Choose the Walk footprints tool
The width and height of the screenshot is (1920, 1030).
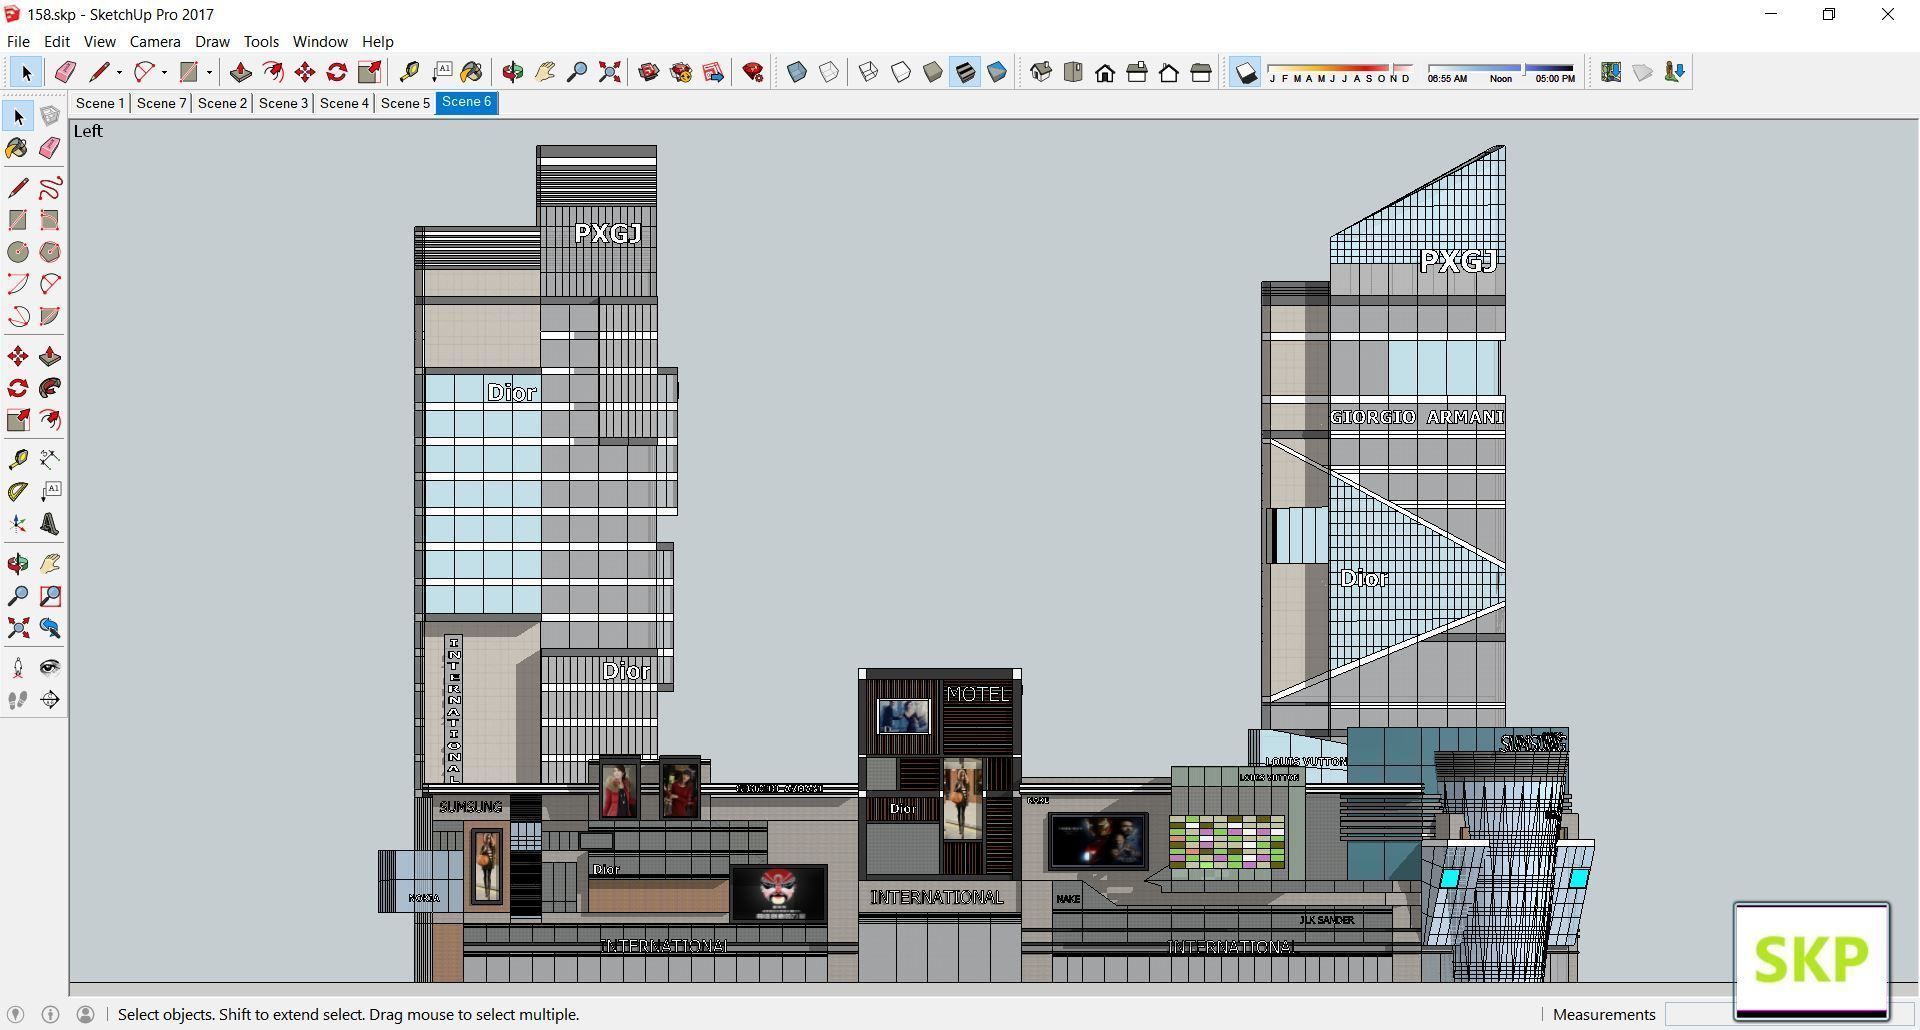click(18, 700)
